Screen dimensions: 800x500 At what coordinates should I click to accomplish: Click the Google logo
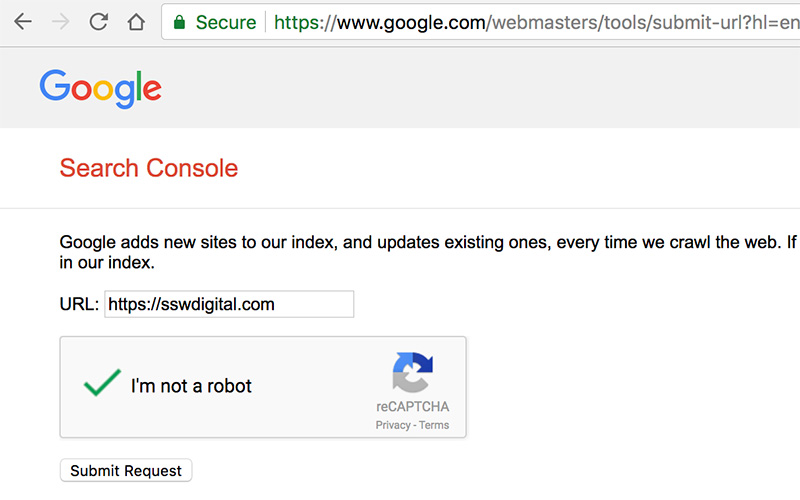pyautogui.click(x=100, y=89)
